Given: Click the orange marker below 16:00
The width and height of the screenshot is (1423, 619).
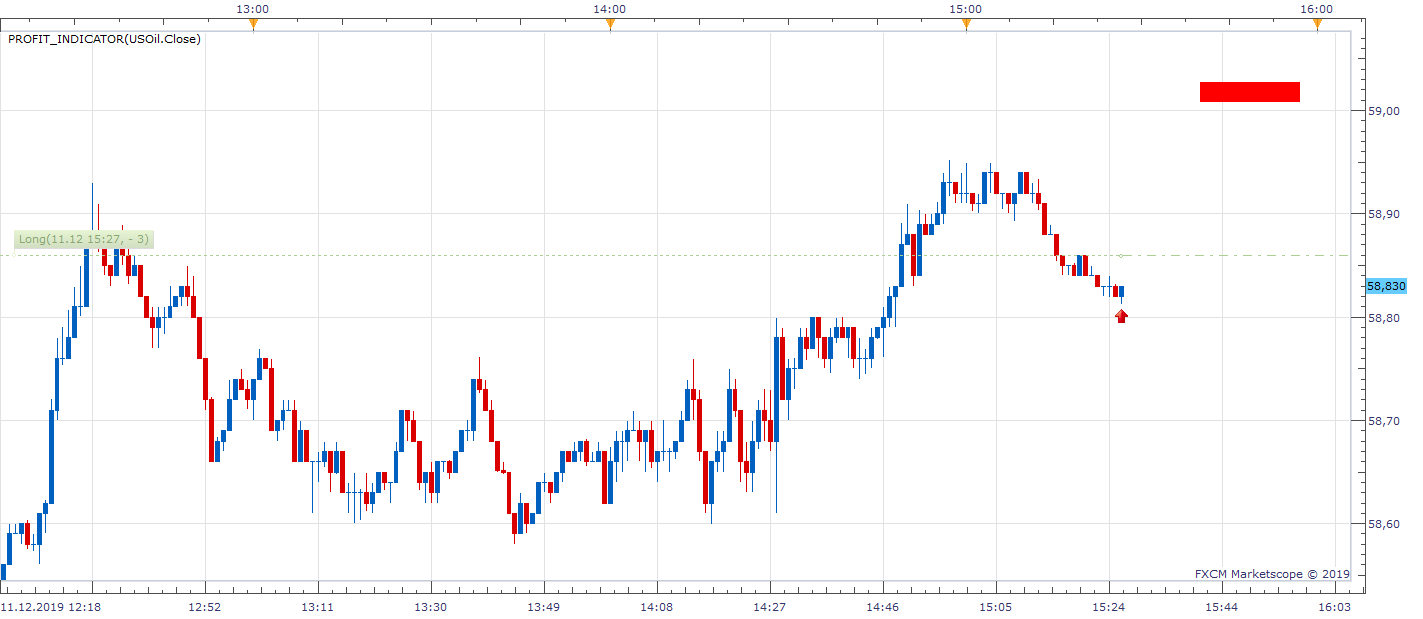Looking at the screenshot, I should click(x=1317, y=24).
